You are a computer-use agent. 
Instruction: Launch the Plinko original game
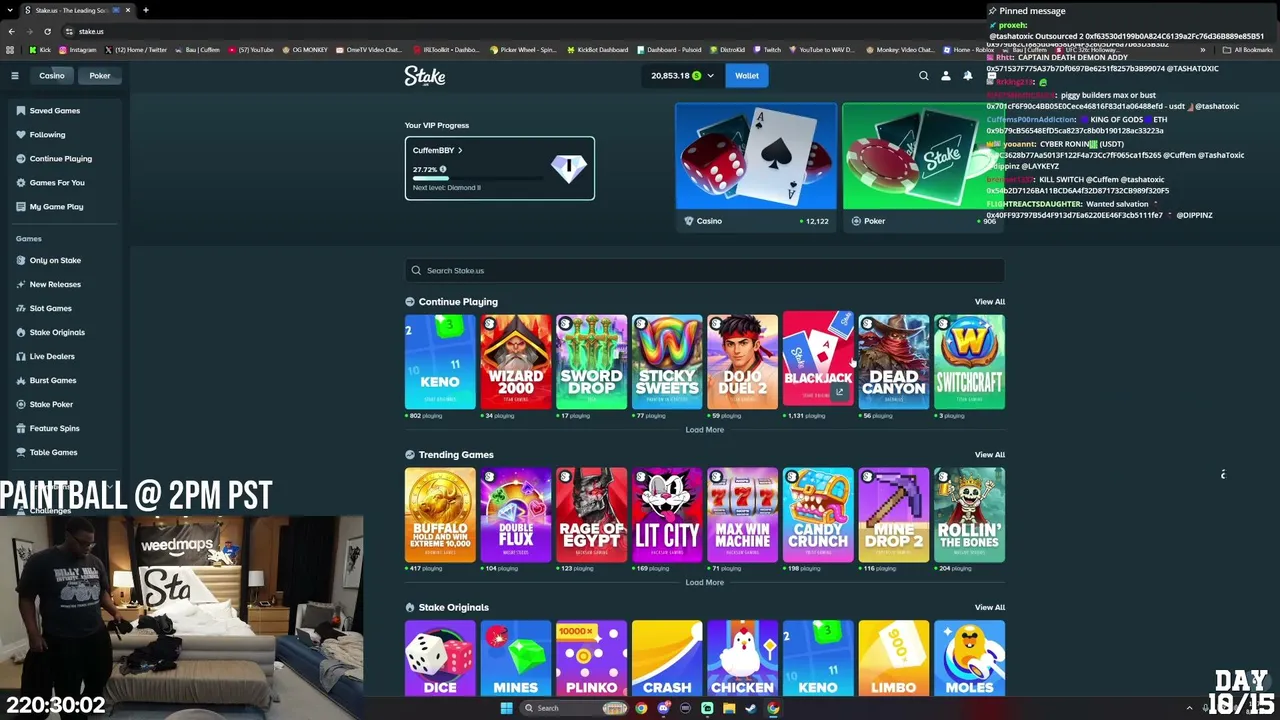pyautogui.click(x=592, y=658)
